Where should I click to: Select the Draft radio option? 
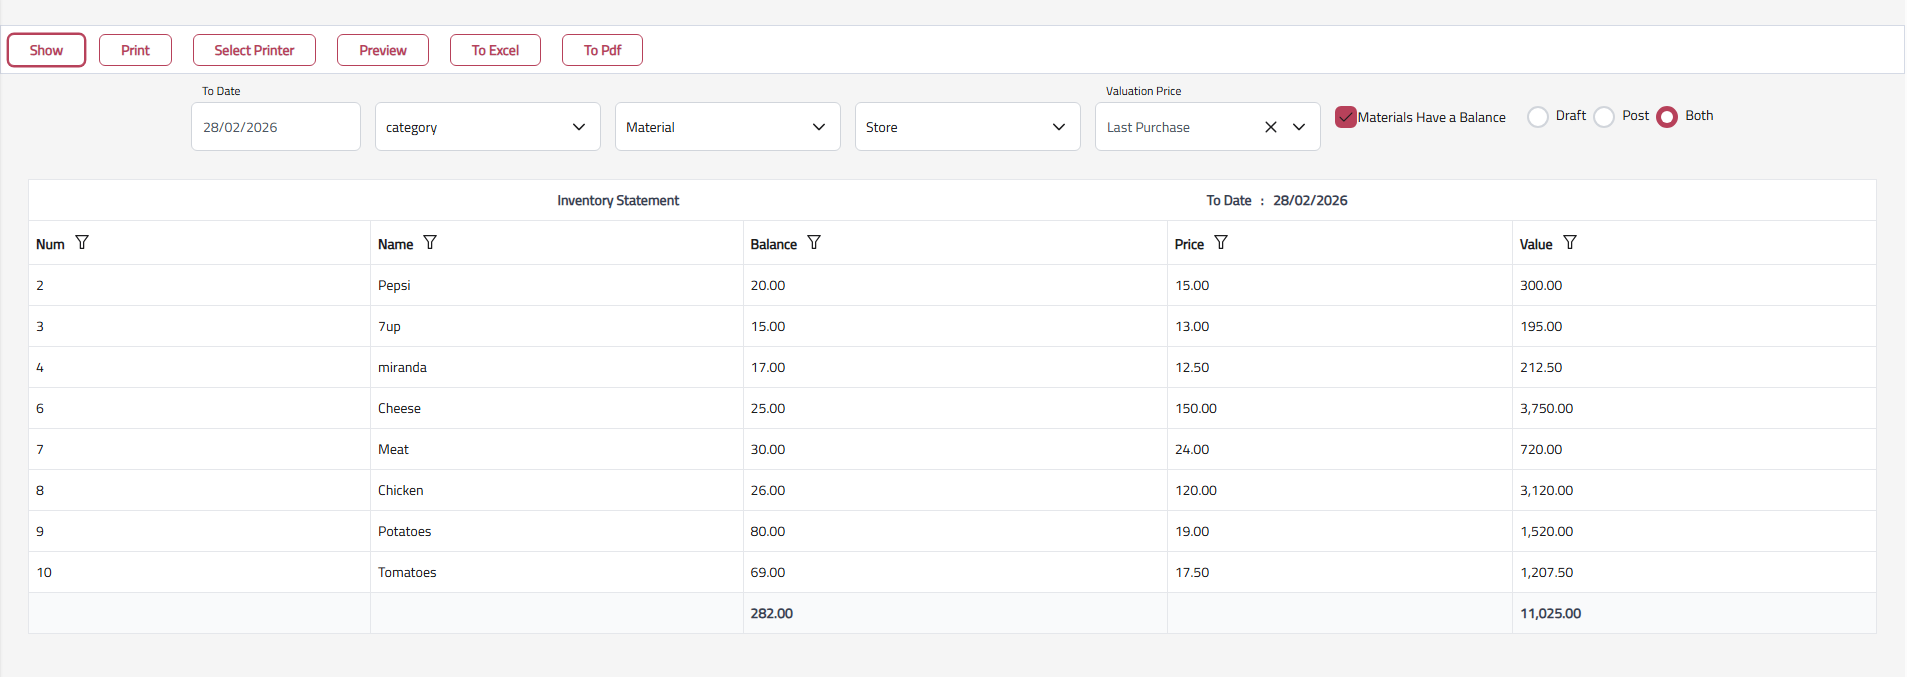coord(1538,117)
